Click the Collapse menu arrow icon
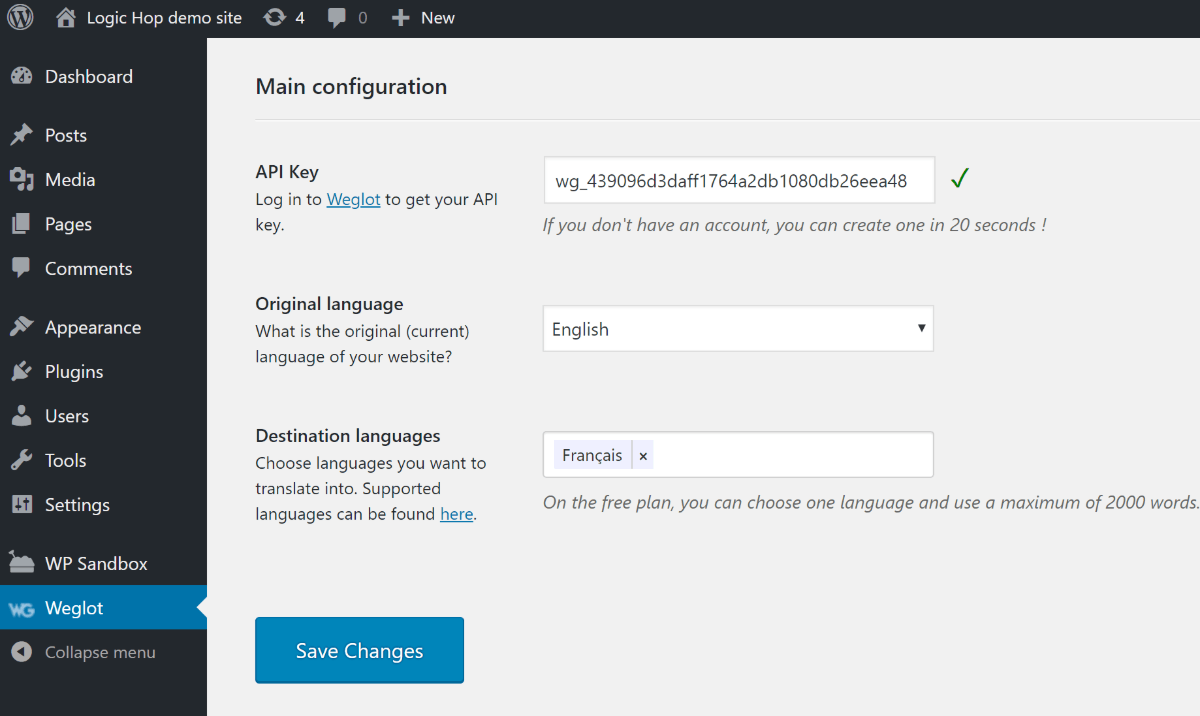The width and height of the screenshot is (1200, 716). click(21, 652)
